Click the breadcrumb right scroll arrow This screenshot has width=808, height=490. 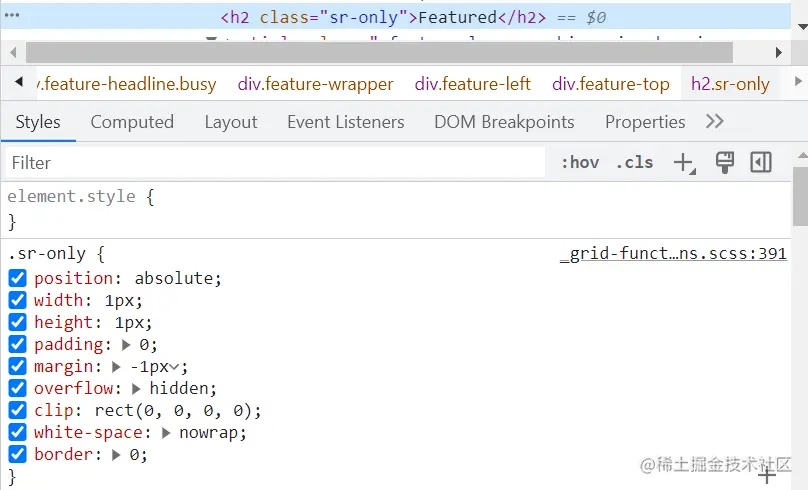798,81
